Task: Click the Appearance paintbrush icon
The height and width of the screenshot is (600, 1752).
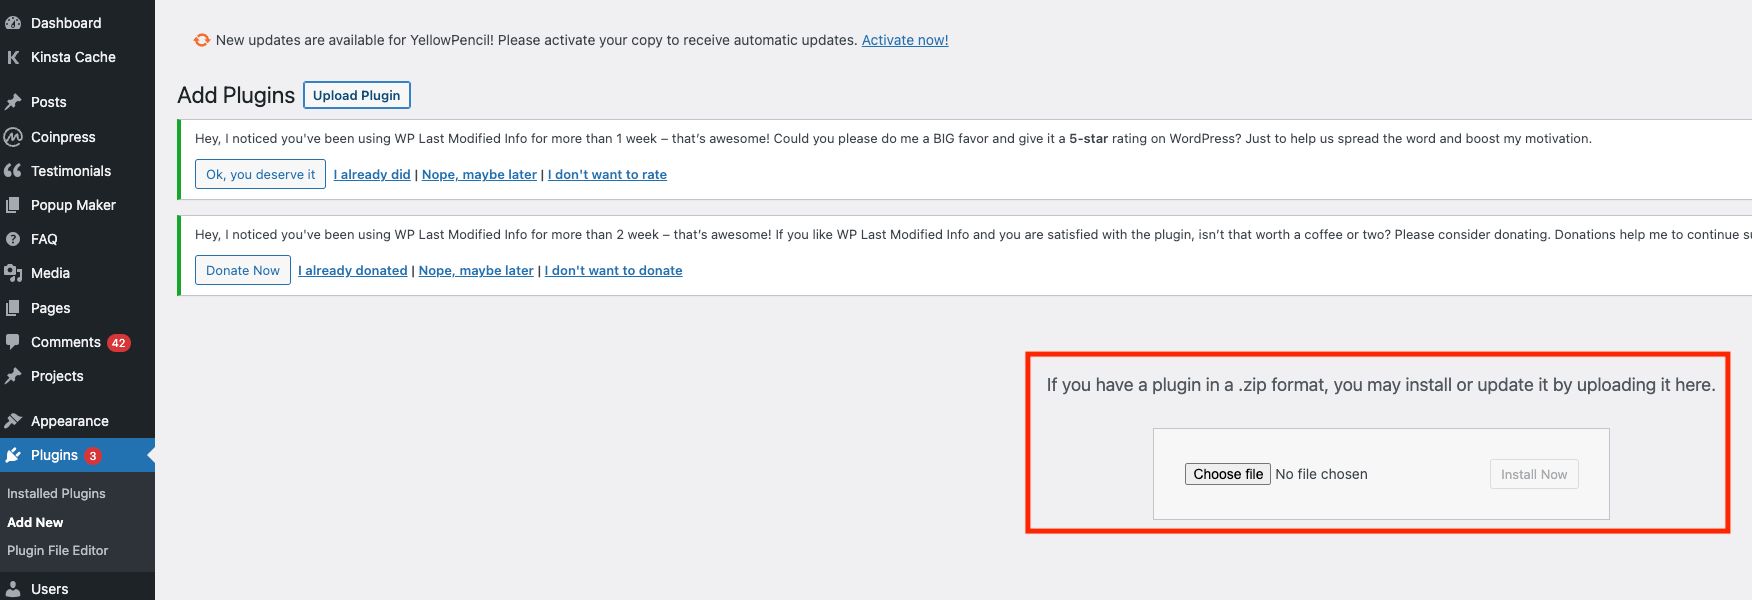Action: tap(13, 421)
